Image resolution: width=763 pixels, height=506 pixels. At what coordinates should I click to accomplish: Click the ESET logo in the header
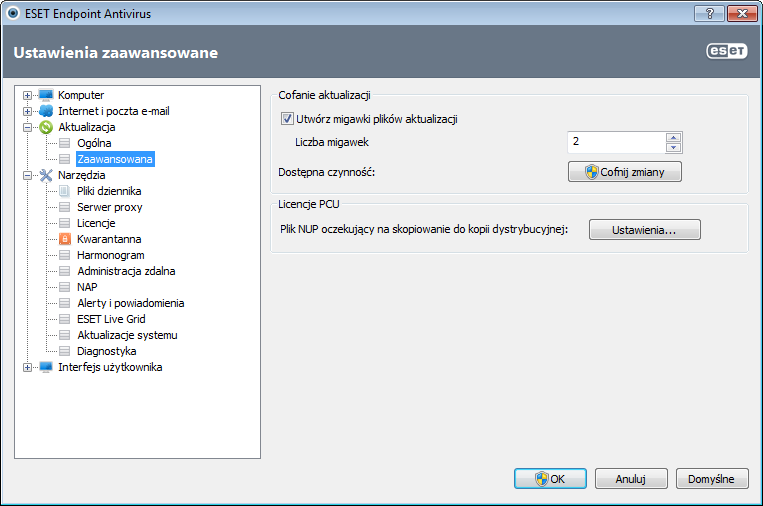[727, 51]
